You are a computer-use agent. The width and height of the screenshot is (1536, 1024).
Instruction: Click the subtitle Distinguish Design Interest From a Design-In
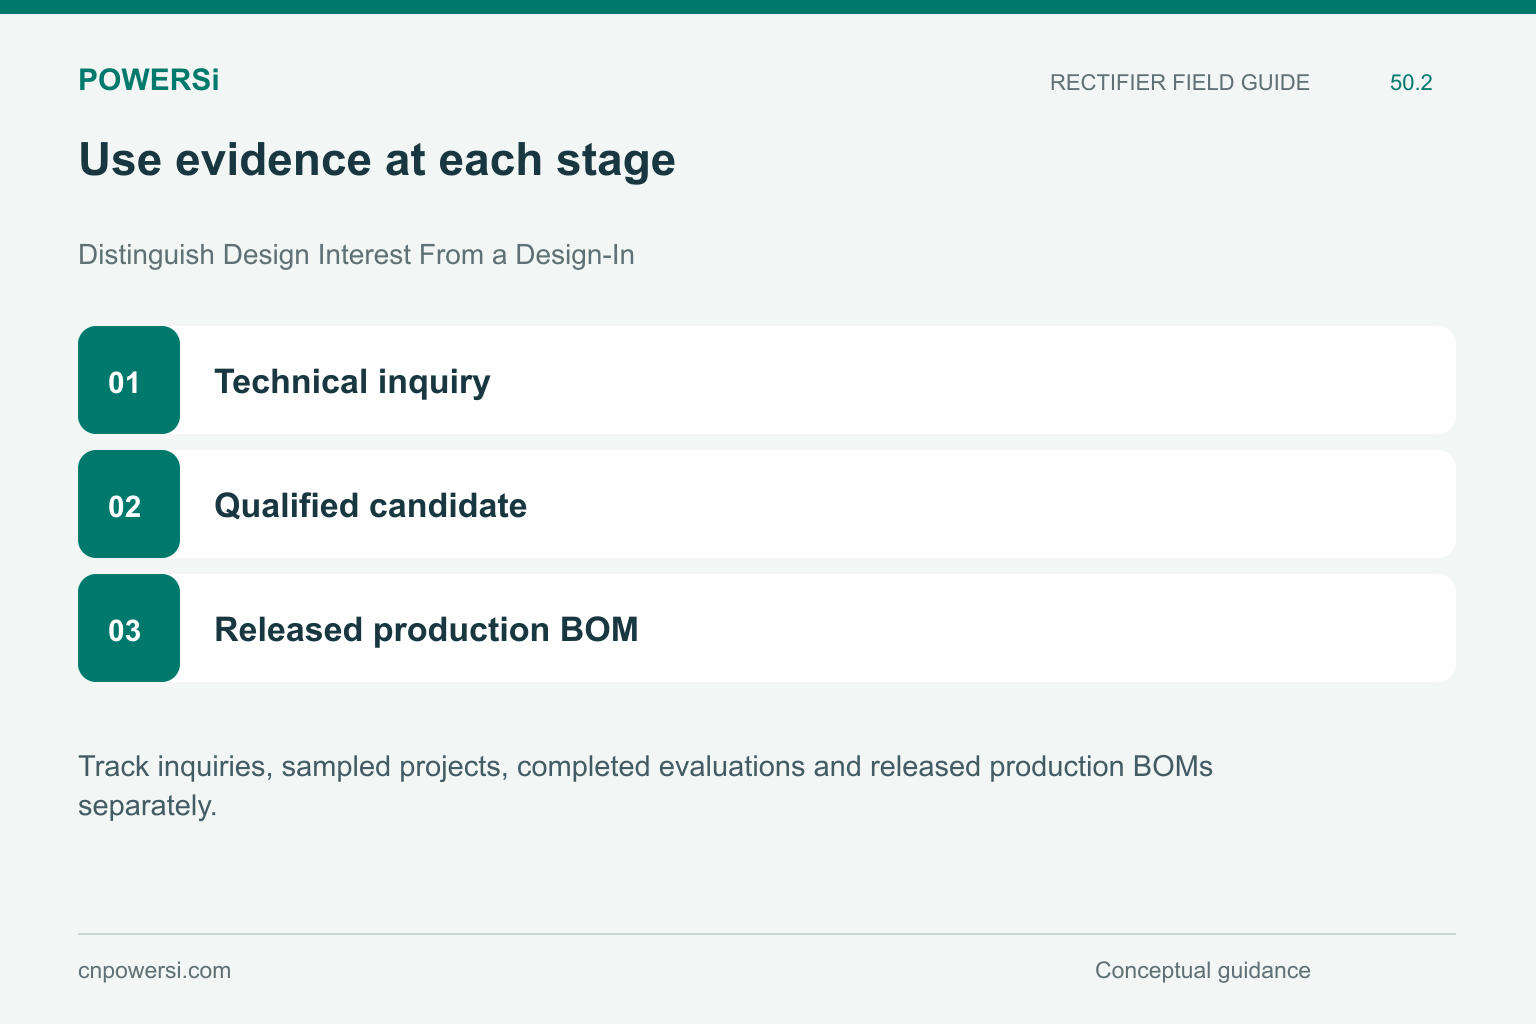(x=356, y=255)
